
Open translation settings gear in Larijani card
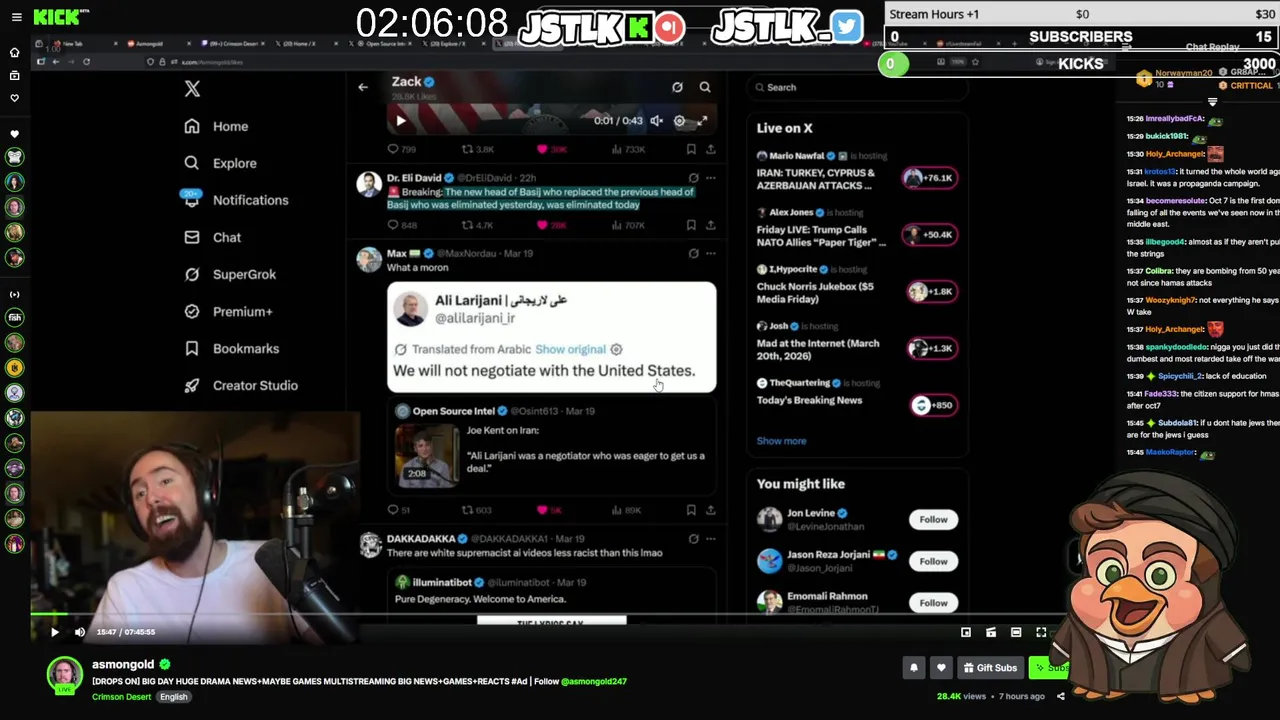coord(616,349)
